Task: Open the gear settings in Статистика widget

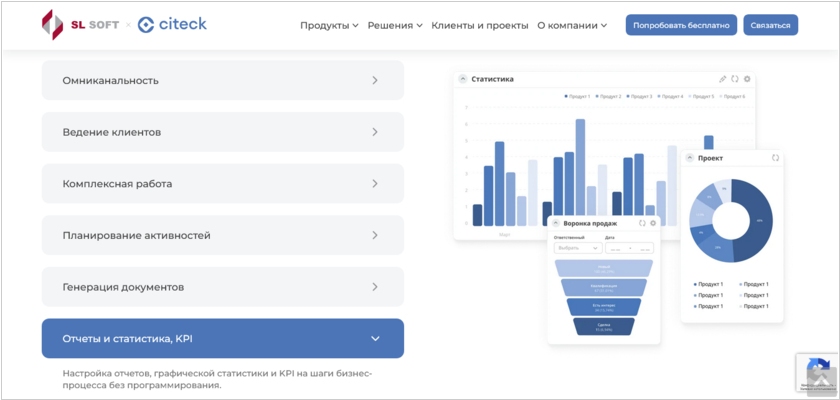Action: coord(747,79)
